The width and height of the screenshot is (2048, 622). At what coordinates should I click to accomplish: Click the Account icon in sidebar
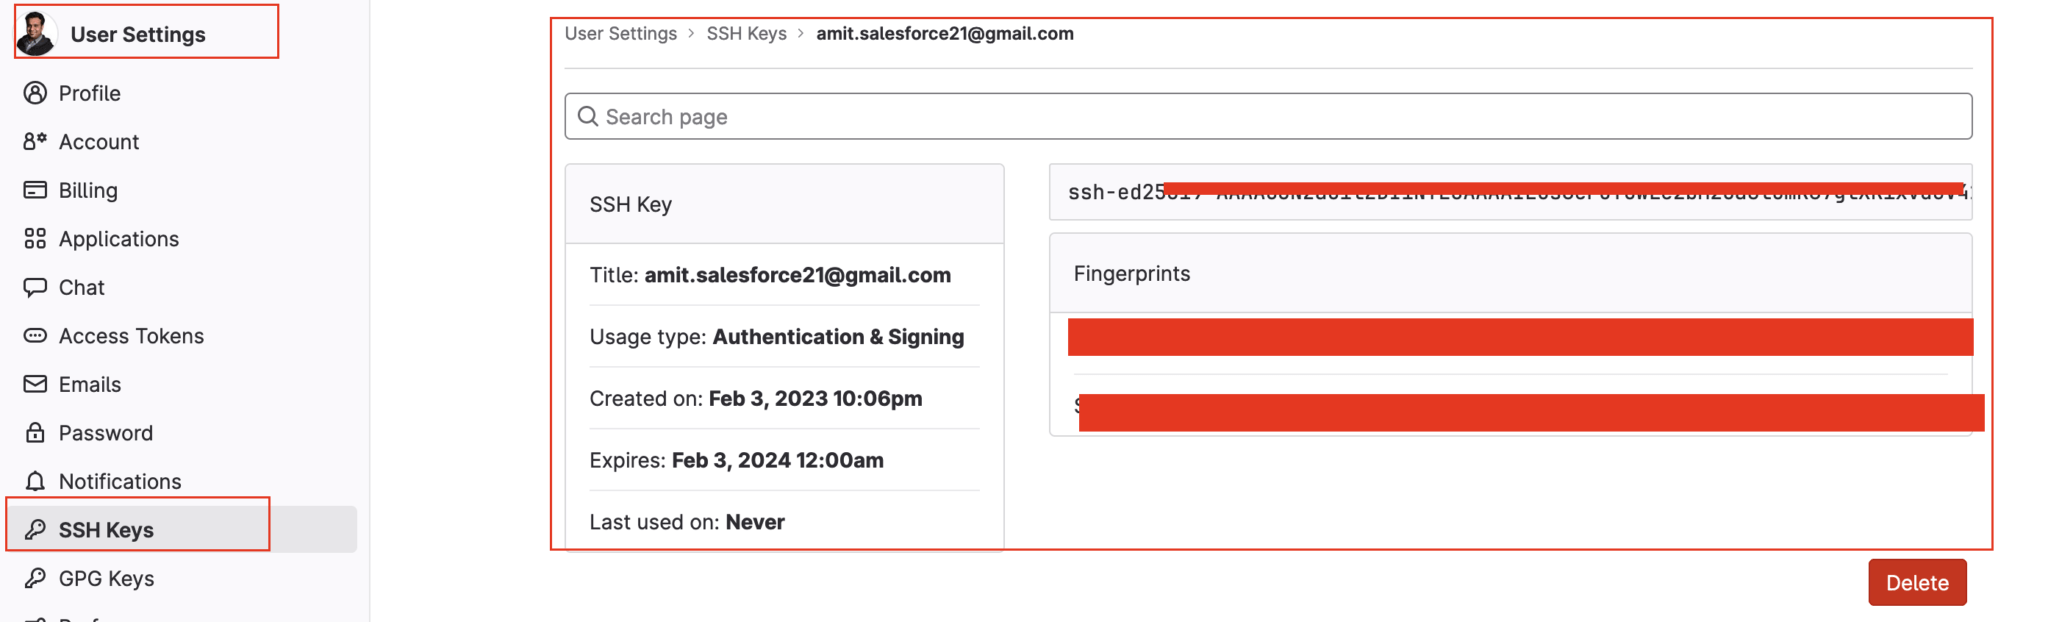35,141
